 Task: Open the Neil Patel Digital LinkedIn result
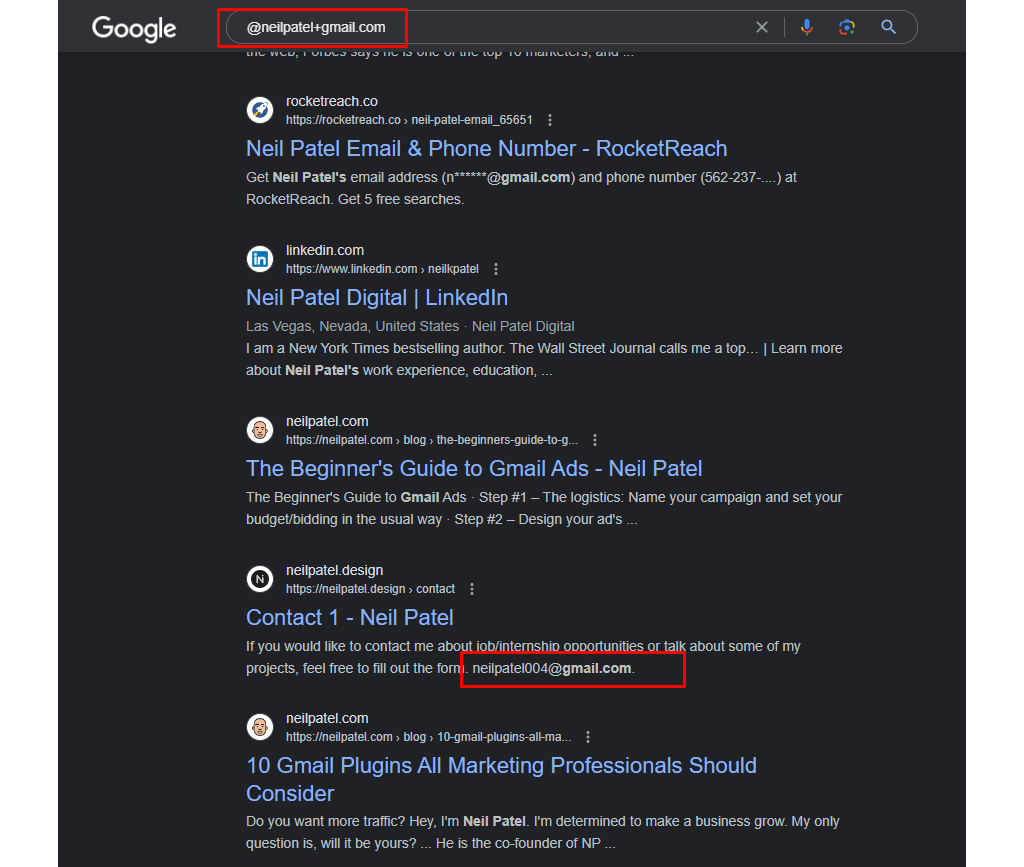click(x=377, y=297)
